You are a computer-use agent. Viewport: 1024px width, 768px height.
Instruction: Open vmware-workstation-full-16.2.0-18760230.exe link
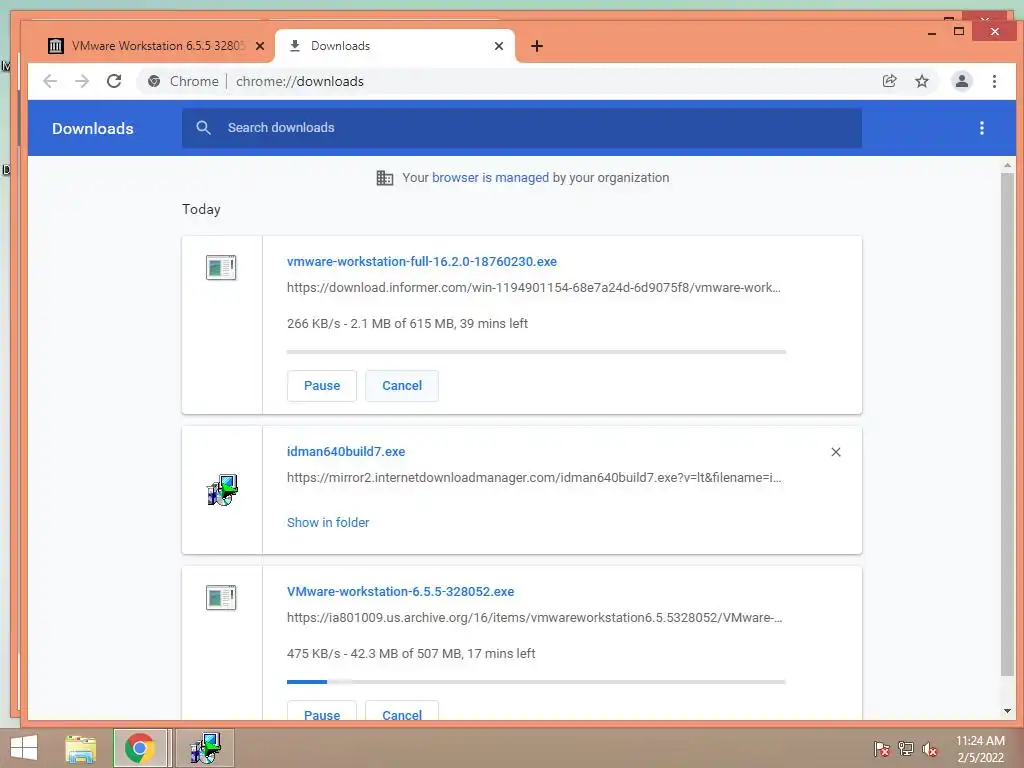(x=422, y=261)
